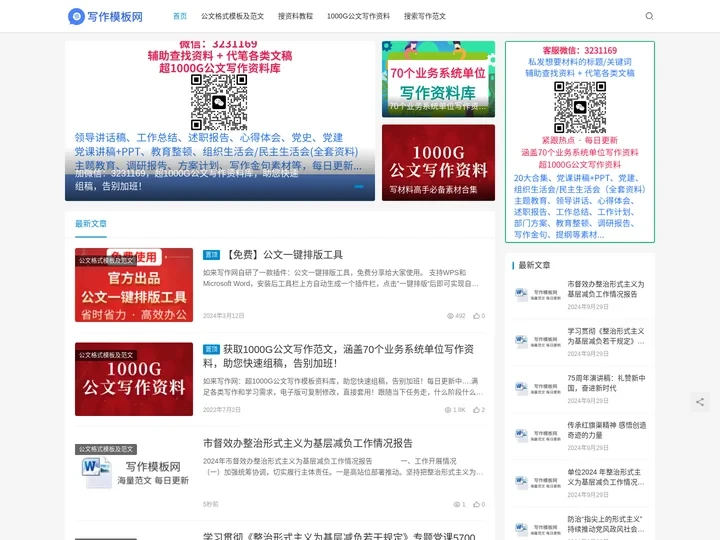The width and height of the screenshot is (720, 540).
Task: Click the red 1000G公文写作资料 banner at top
Action: (439, 163)
